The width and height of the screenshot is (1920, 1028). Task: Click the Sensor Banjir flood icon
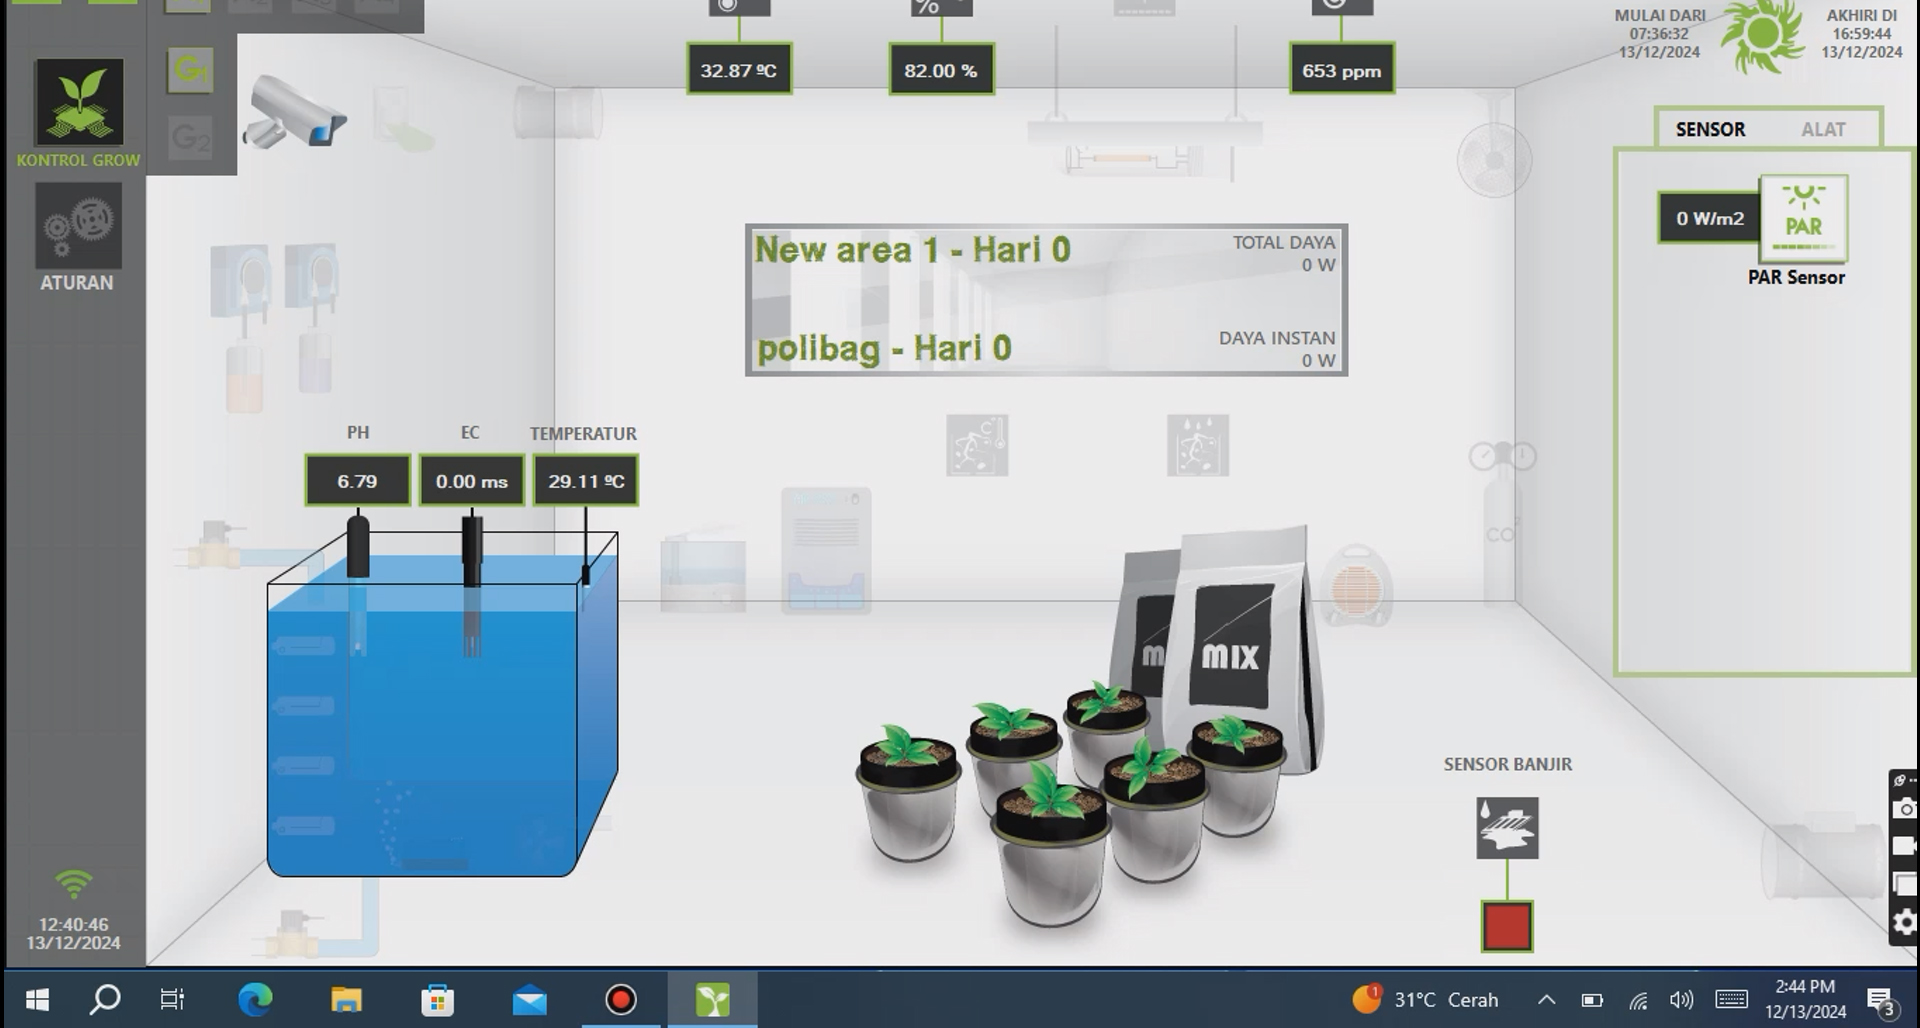[1506, 828]
